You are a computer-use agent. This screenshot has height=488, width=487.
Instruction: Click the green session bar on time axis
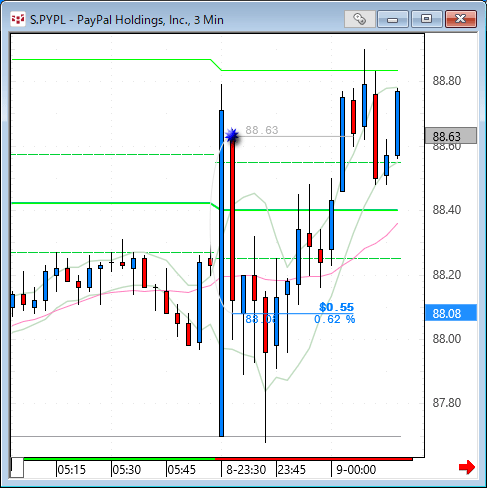click(x=119, y=459)
